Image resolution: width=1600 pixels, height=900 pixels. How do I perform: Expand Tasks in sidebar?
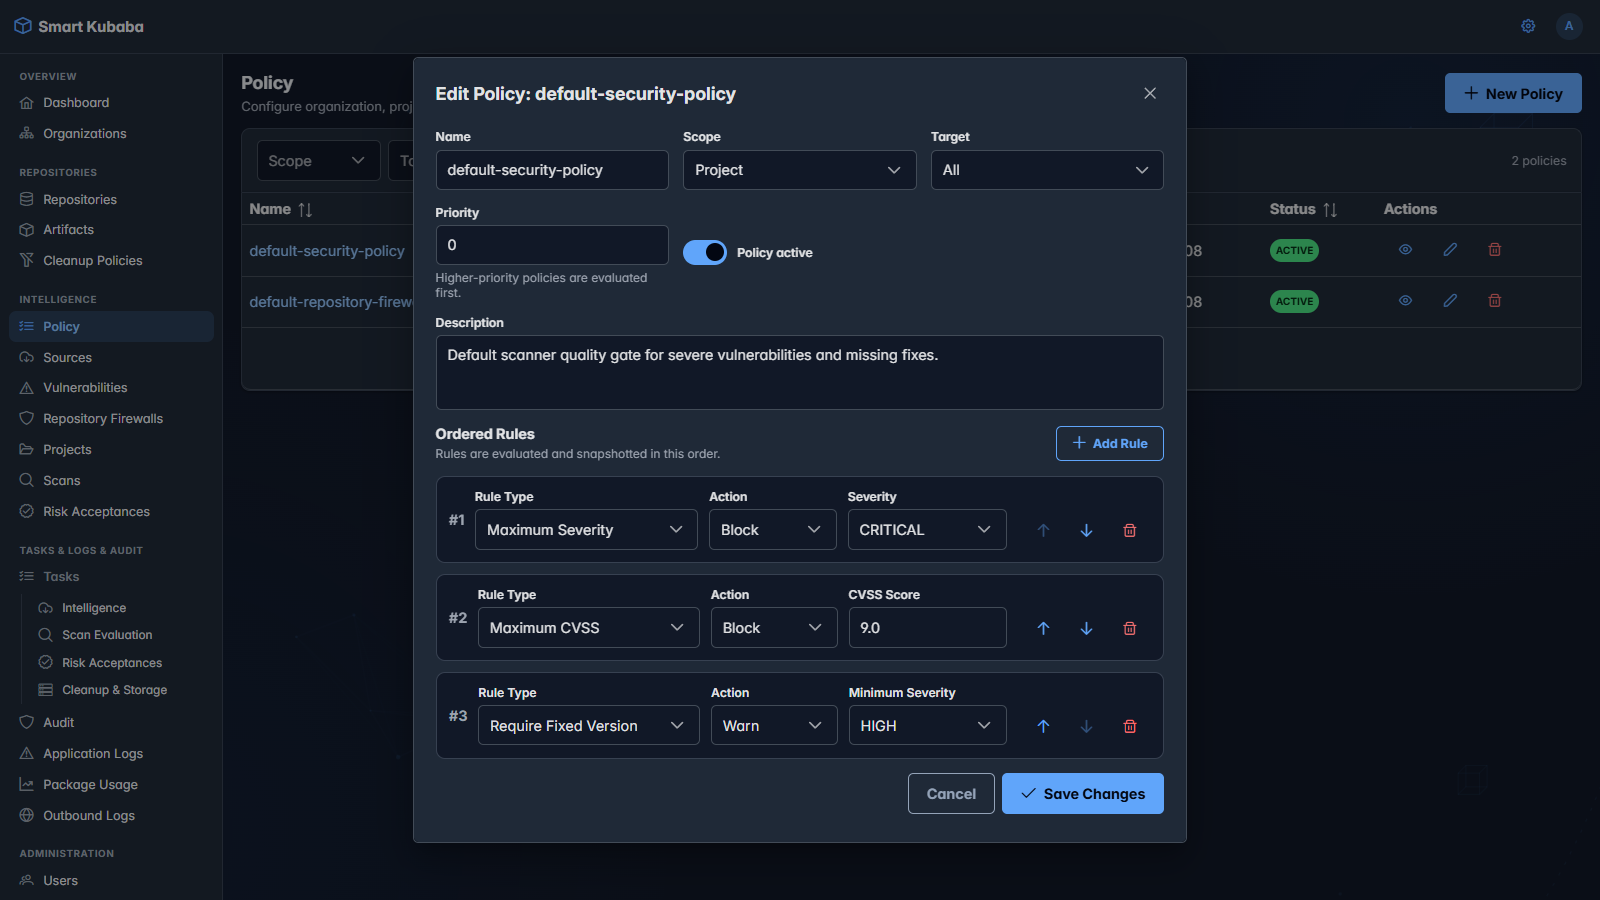111,576
